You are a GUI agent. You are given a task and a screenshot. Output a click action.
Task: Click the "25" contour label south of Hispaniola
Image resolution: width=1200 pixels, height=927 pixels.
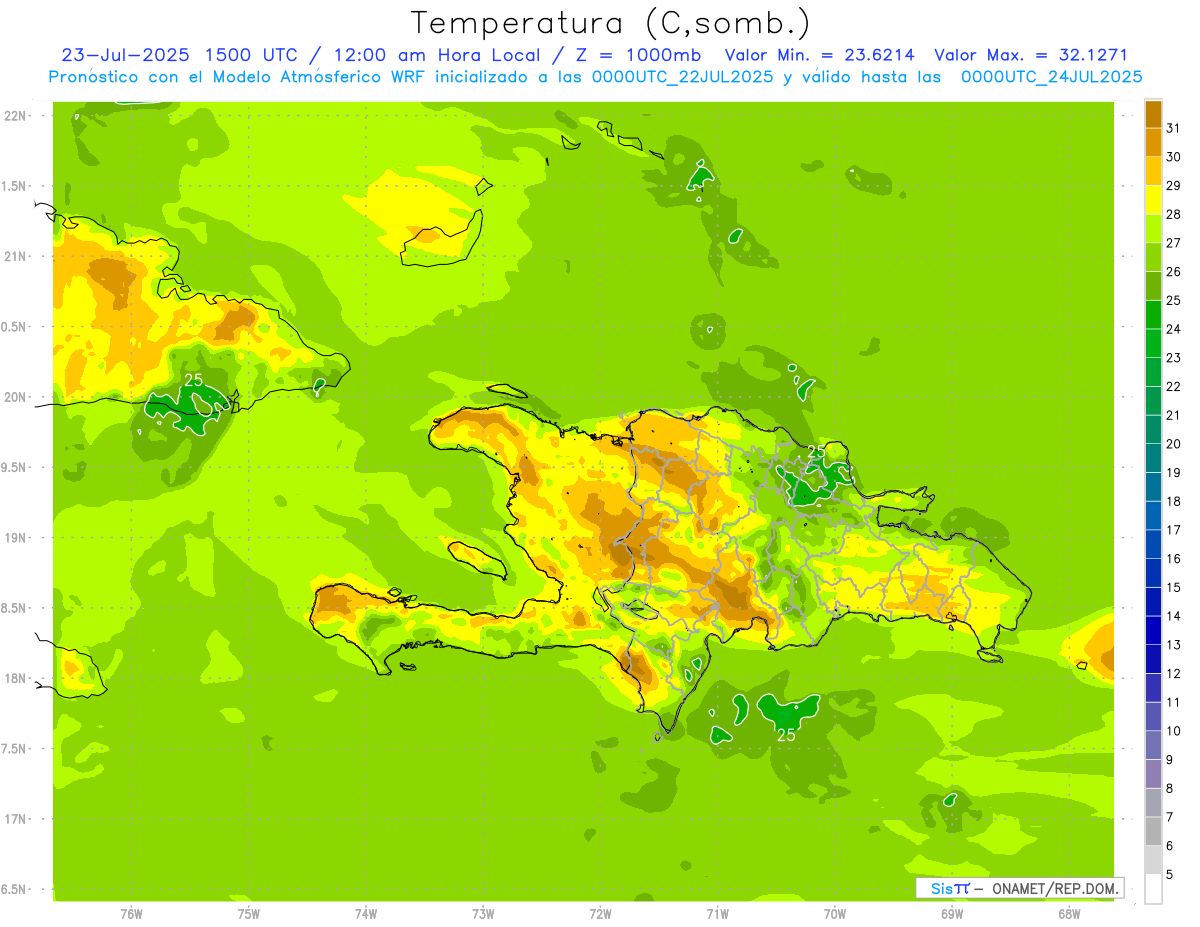point(787,735)
